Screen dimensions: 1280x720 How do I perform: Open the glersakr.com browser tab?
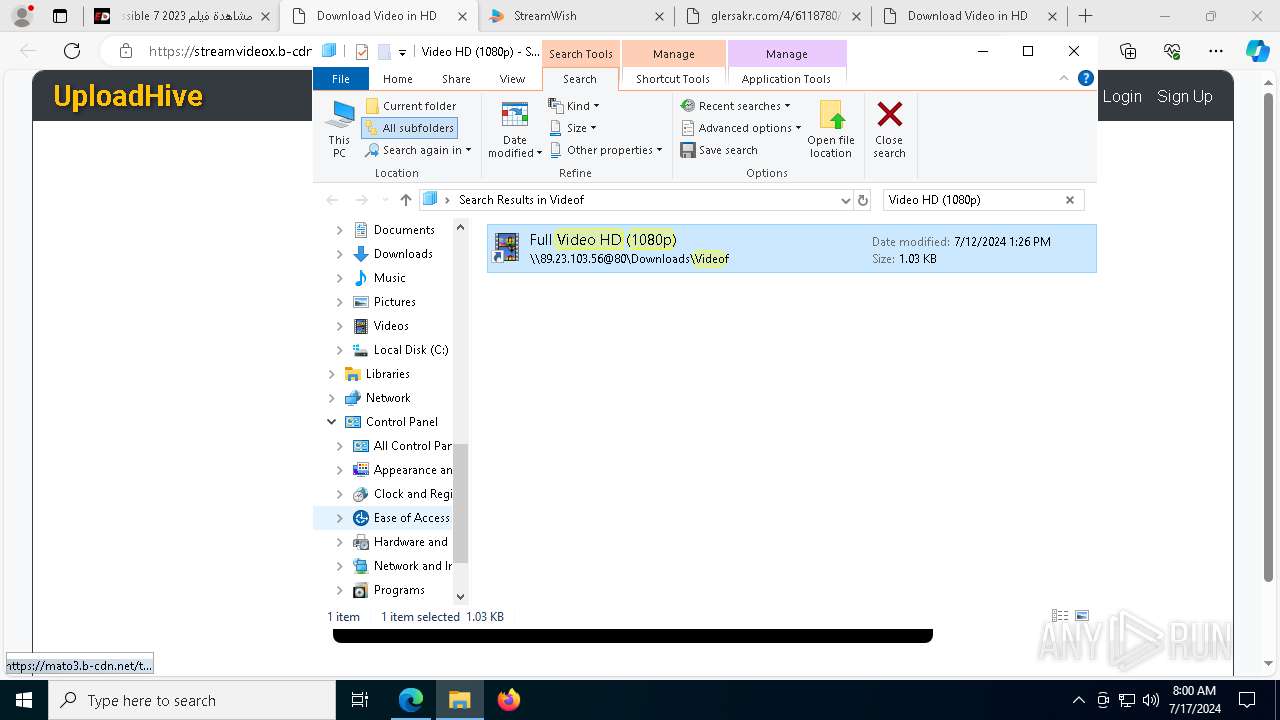[773, 16]
